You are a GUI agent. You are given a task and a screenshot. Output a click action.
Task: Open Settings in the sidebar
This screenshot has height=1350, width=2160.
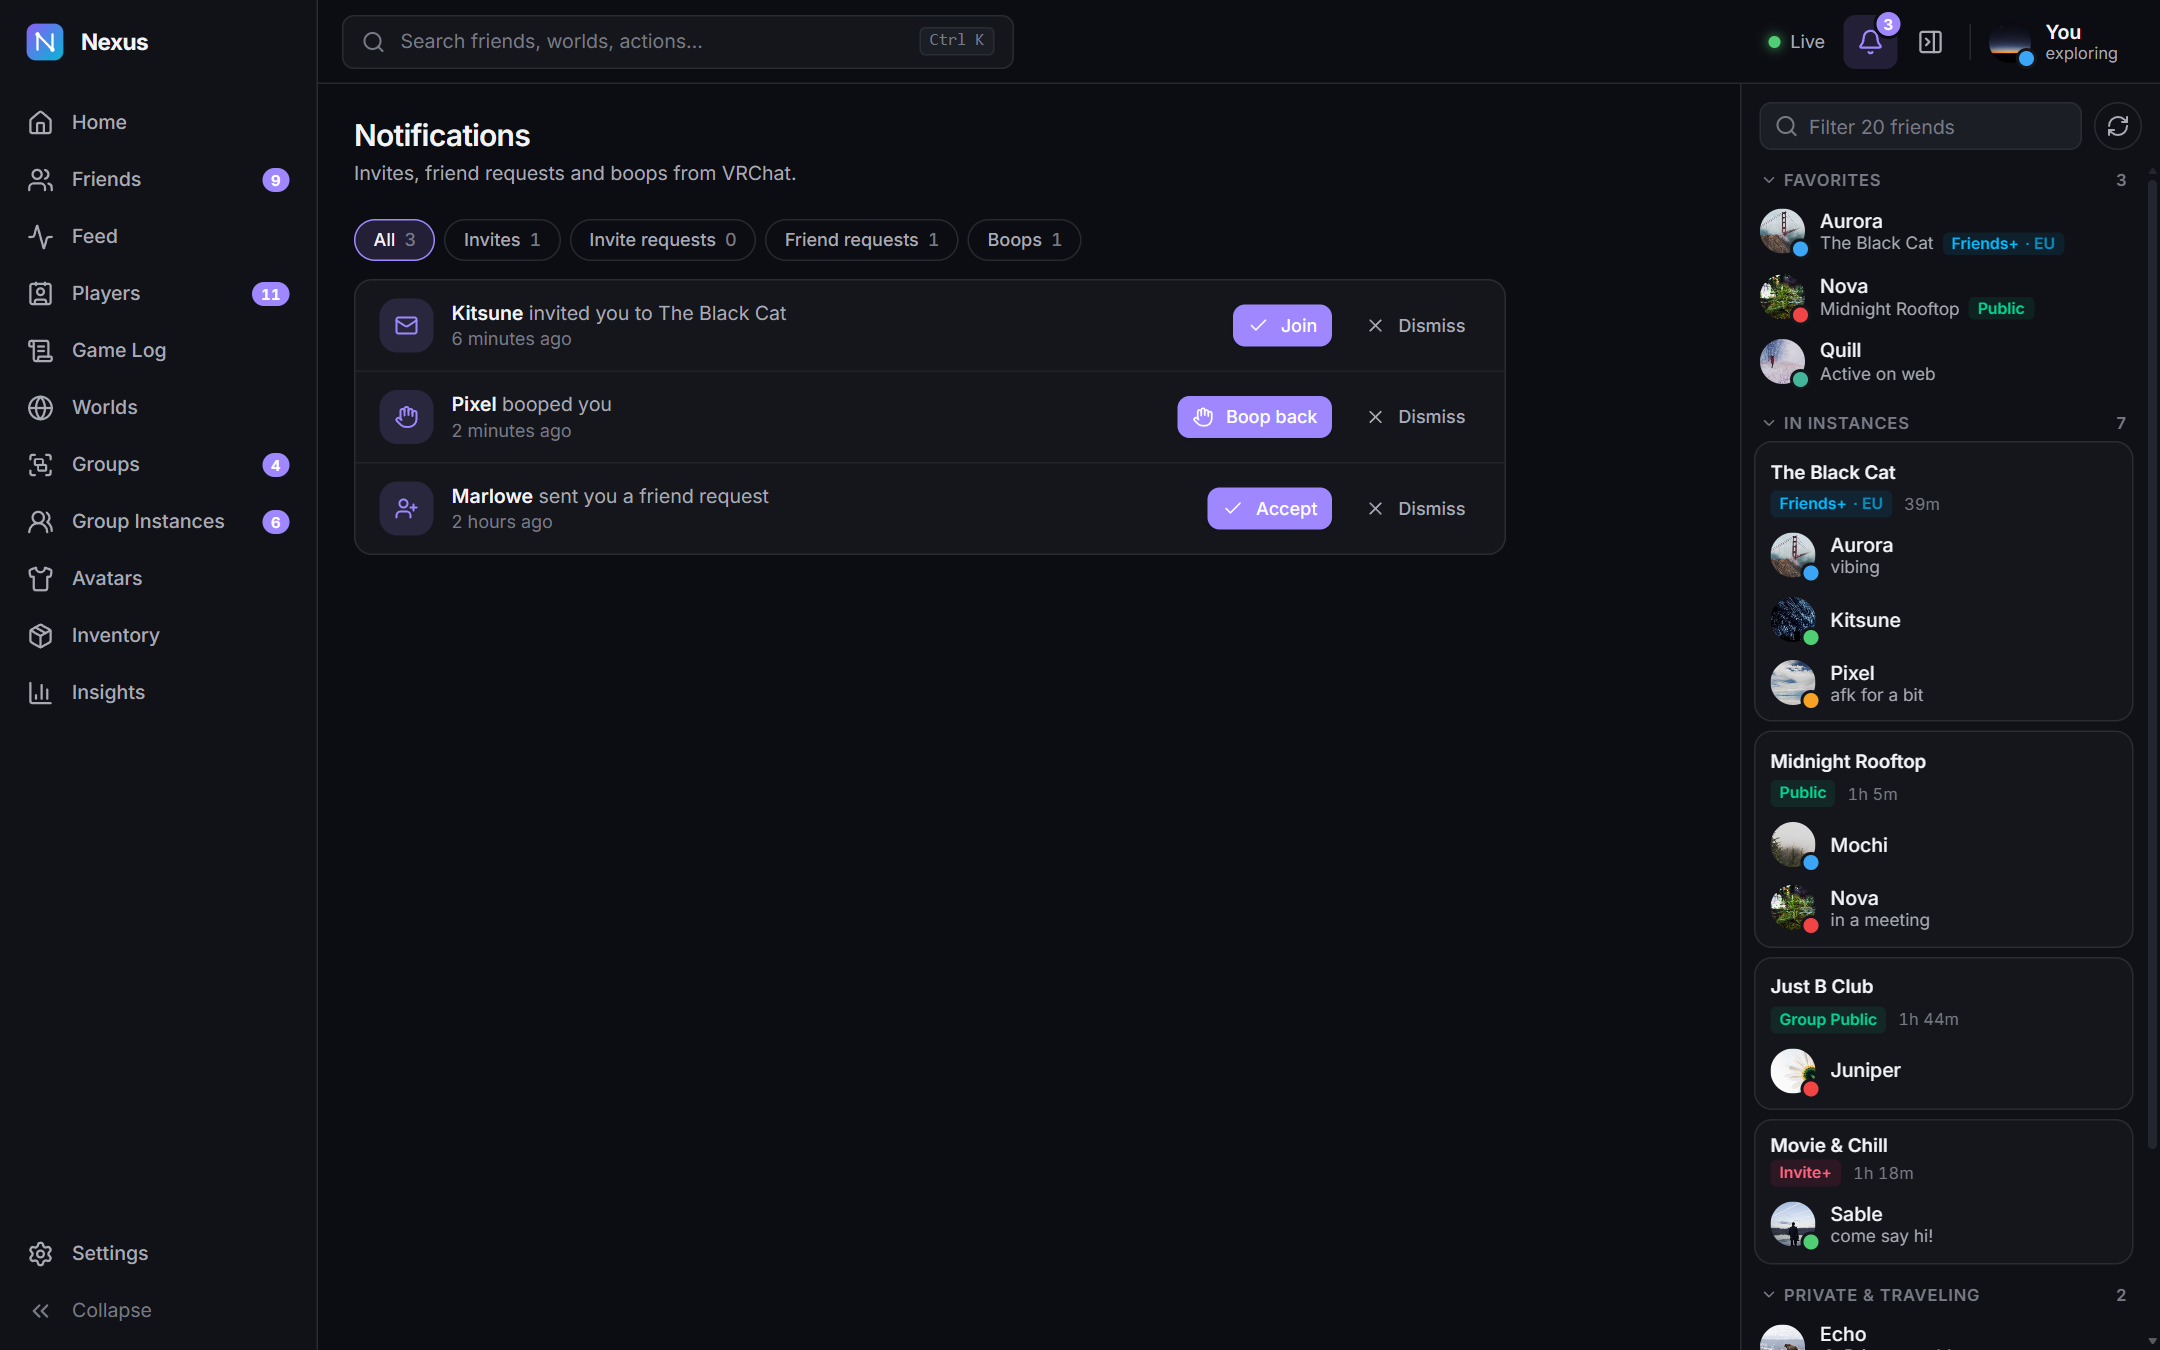(159, 1253)
